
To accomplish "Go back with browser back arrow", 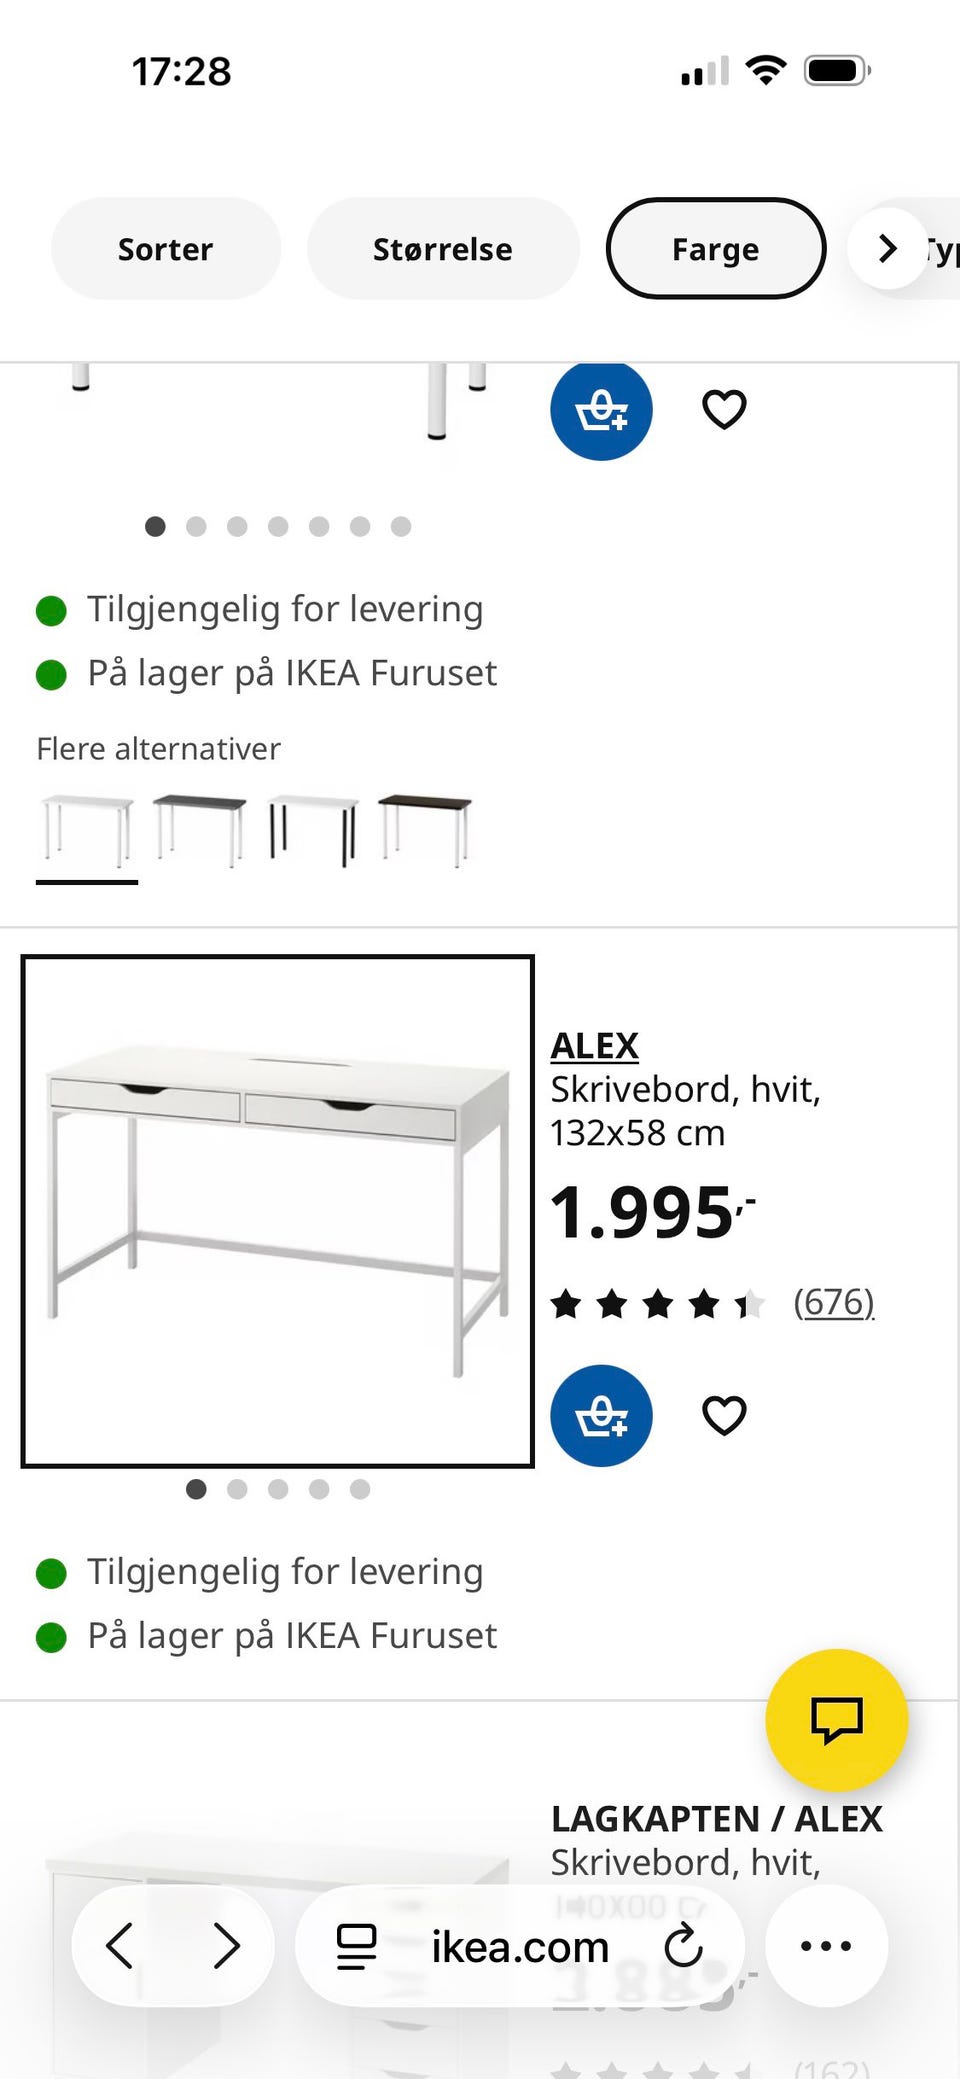I will click(x=120, y=1946).
